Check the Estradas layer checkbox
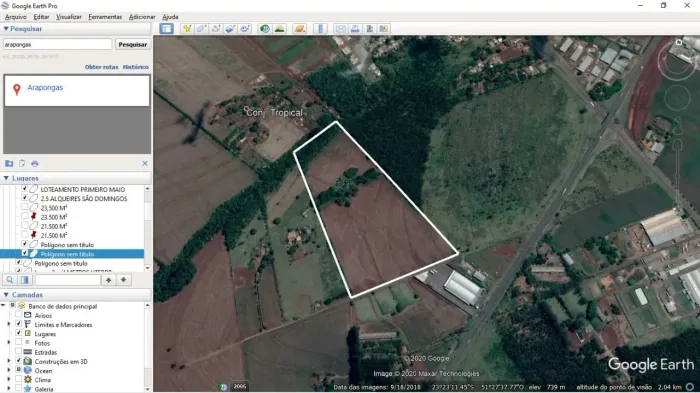 click(x=18, y=352)
